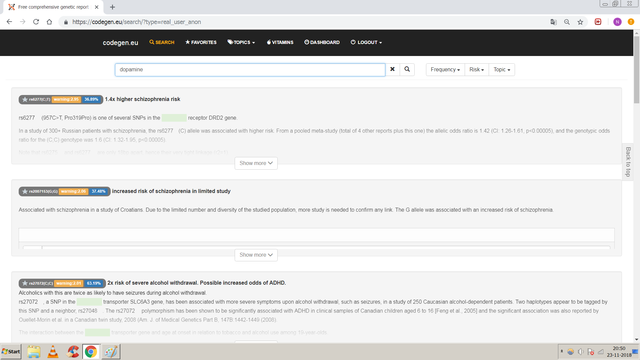The height and width of the screenshot is (360, 640).
Task: Click 'receptor DRD2 gene' text
Action: [x=212, y=118]
